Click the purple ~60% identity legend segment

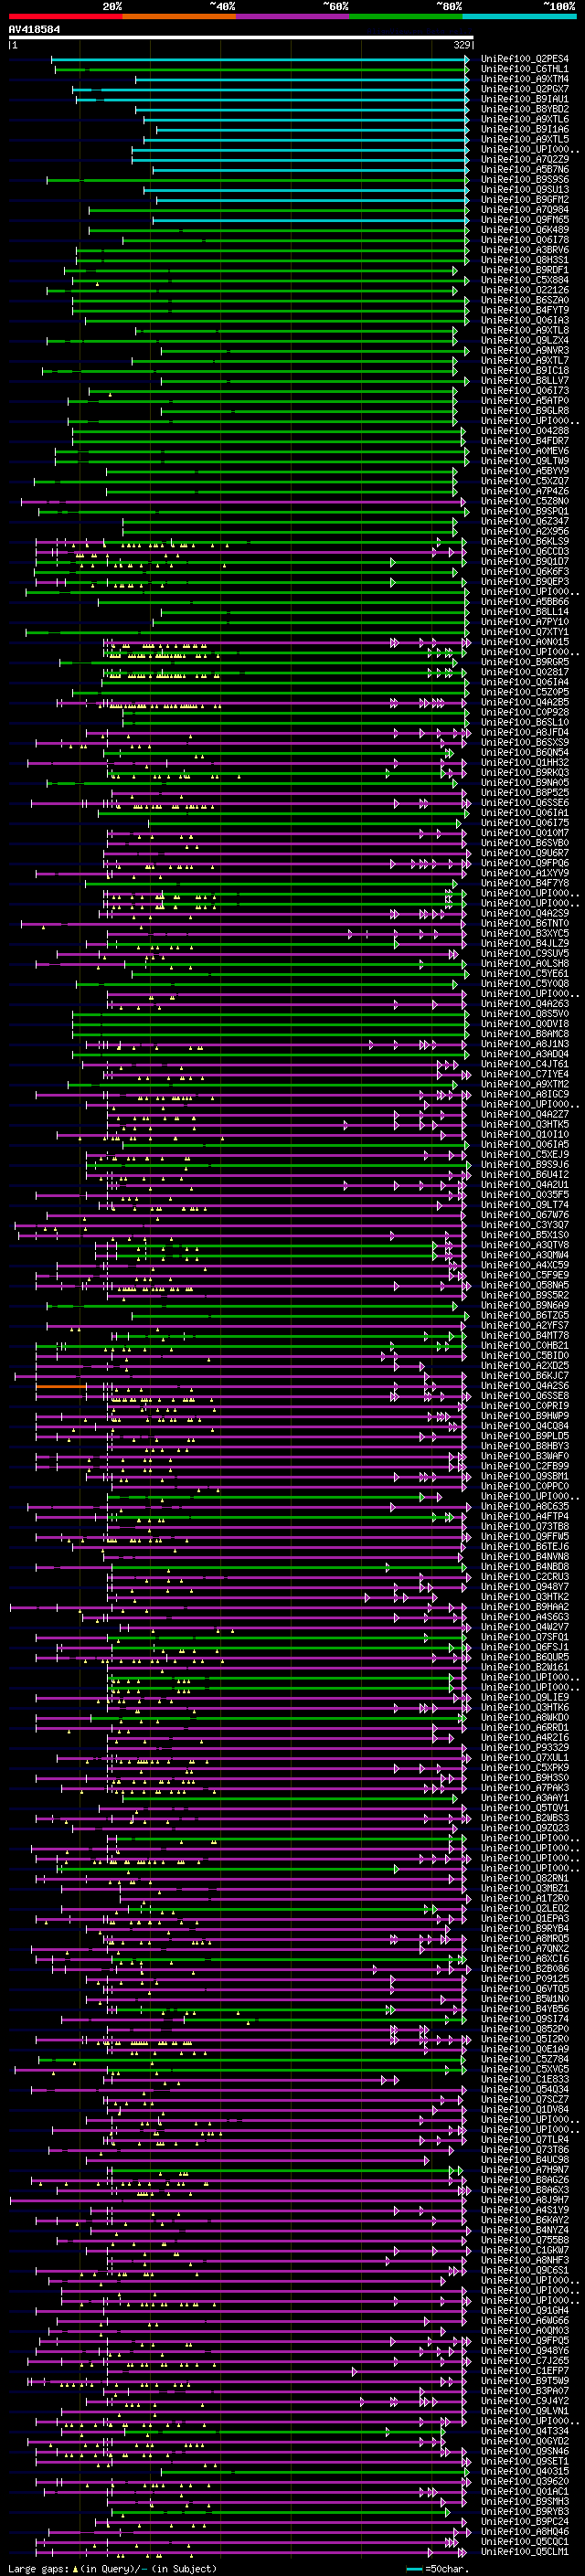[292, 16]
